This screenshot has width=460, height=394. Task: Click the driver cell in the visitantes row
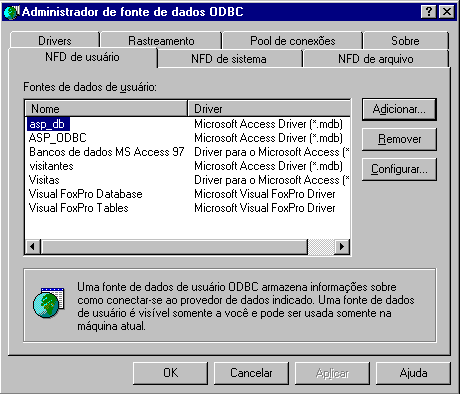point(268,166)
